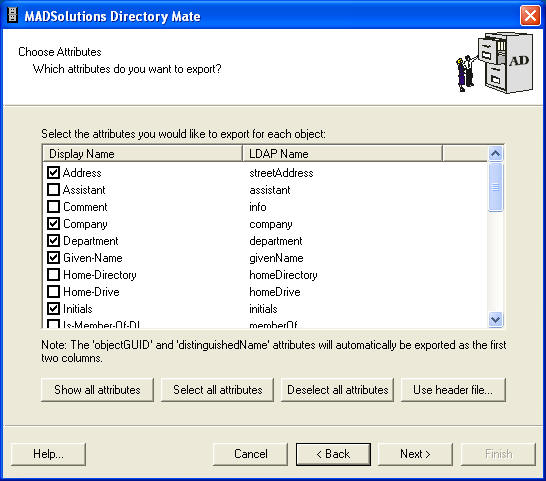Click the AD filing cabinet wizard graphic
Image resolution: width=546 pixels, height=481 pixels.
point(494,63)
